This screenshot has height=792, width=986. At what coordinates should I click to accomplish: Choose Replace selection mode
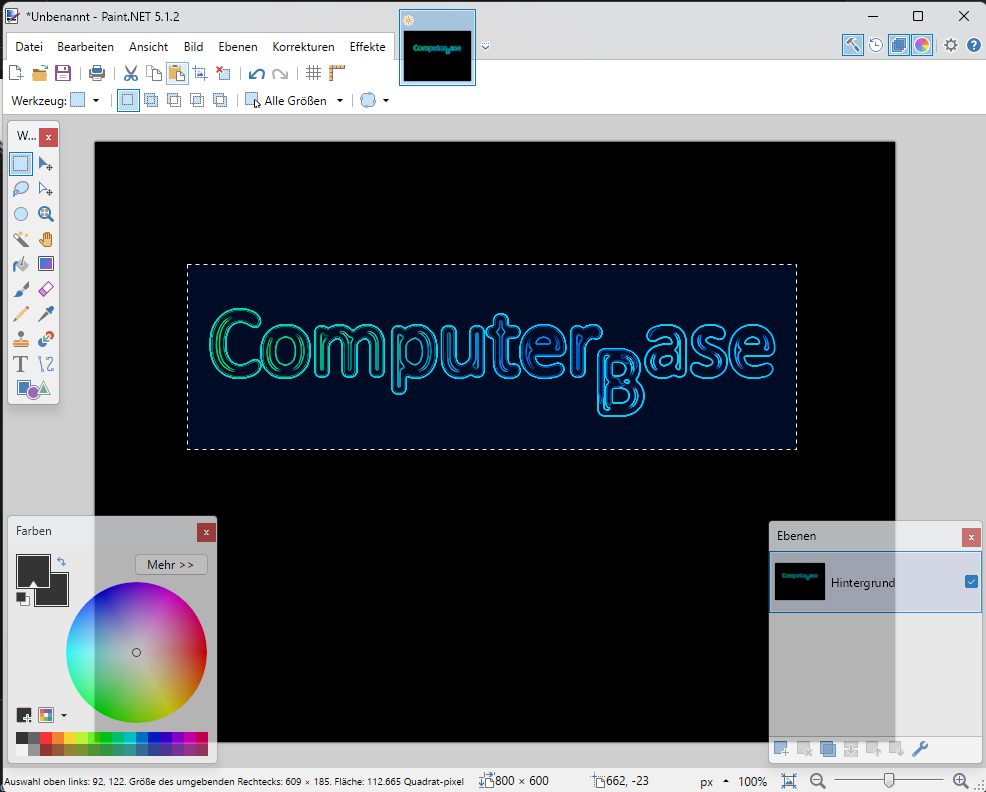(128, 100)
